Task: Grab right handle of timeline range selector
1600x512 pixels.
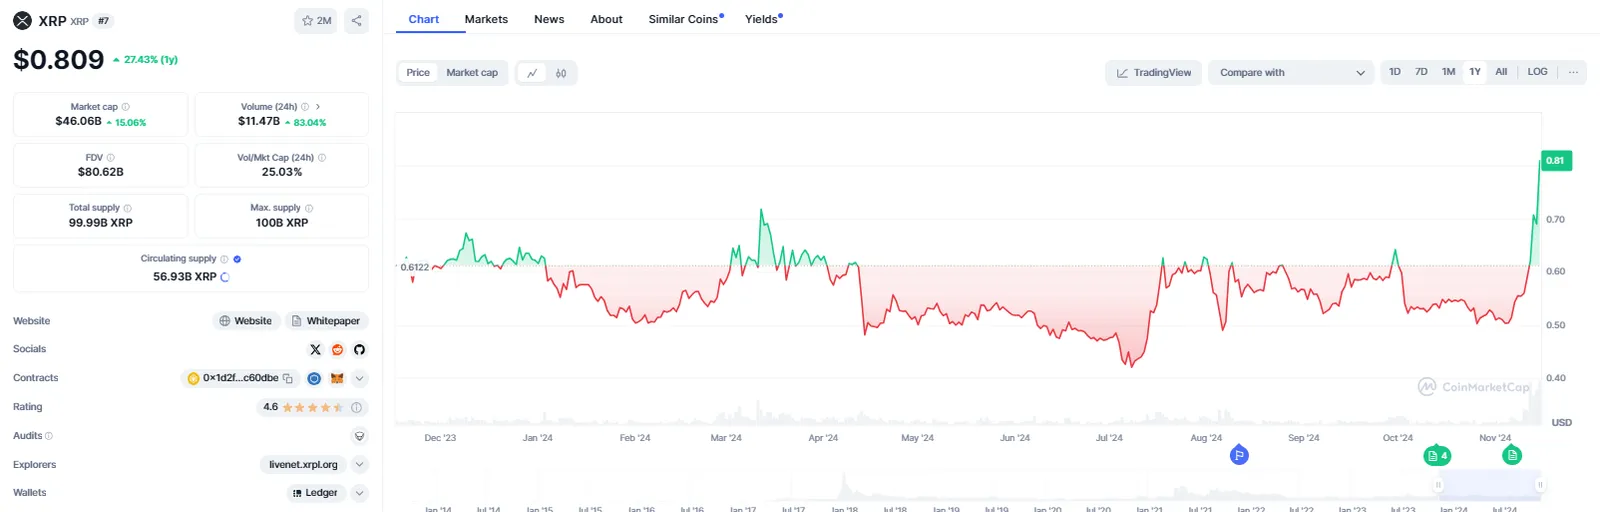Action: click(x=1540, y=485)
